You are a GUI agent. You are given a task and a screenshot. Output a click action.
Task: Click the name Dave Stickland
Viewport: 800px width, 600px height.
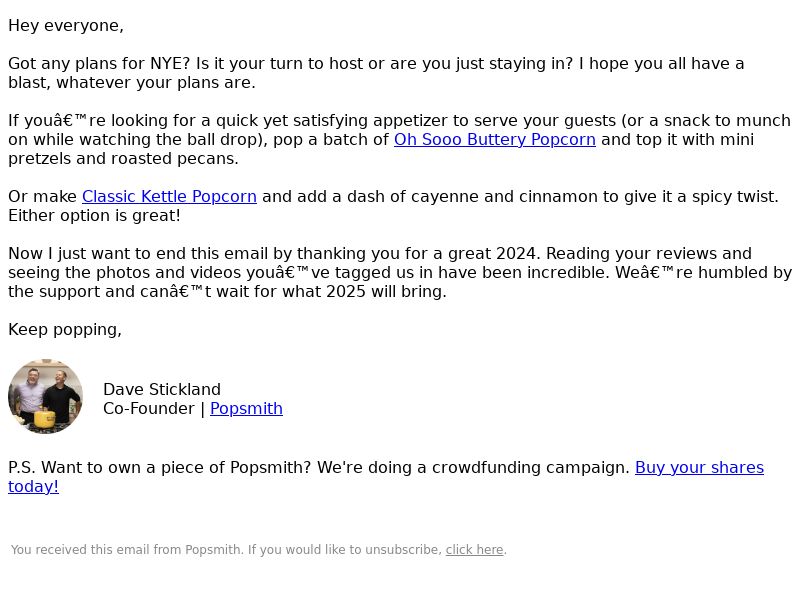click(162, 390)
